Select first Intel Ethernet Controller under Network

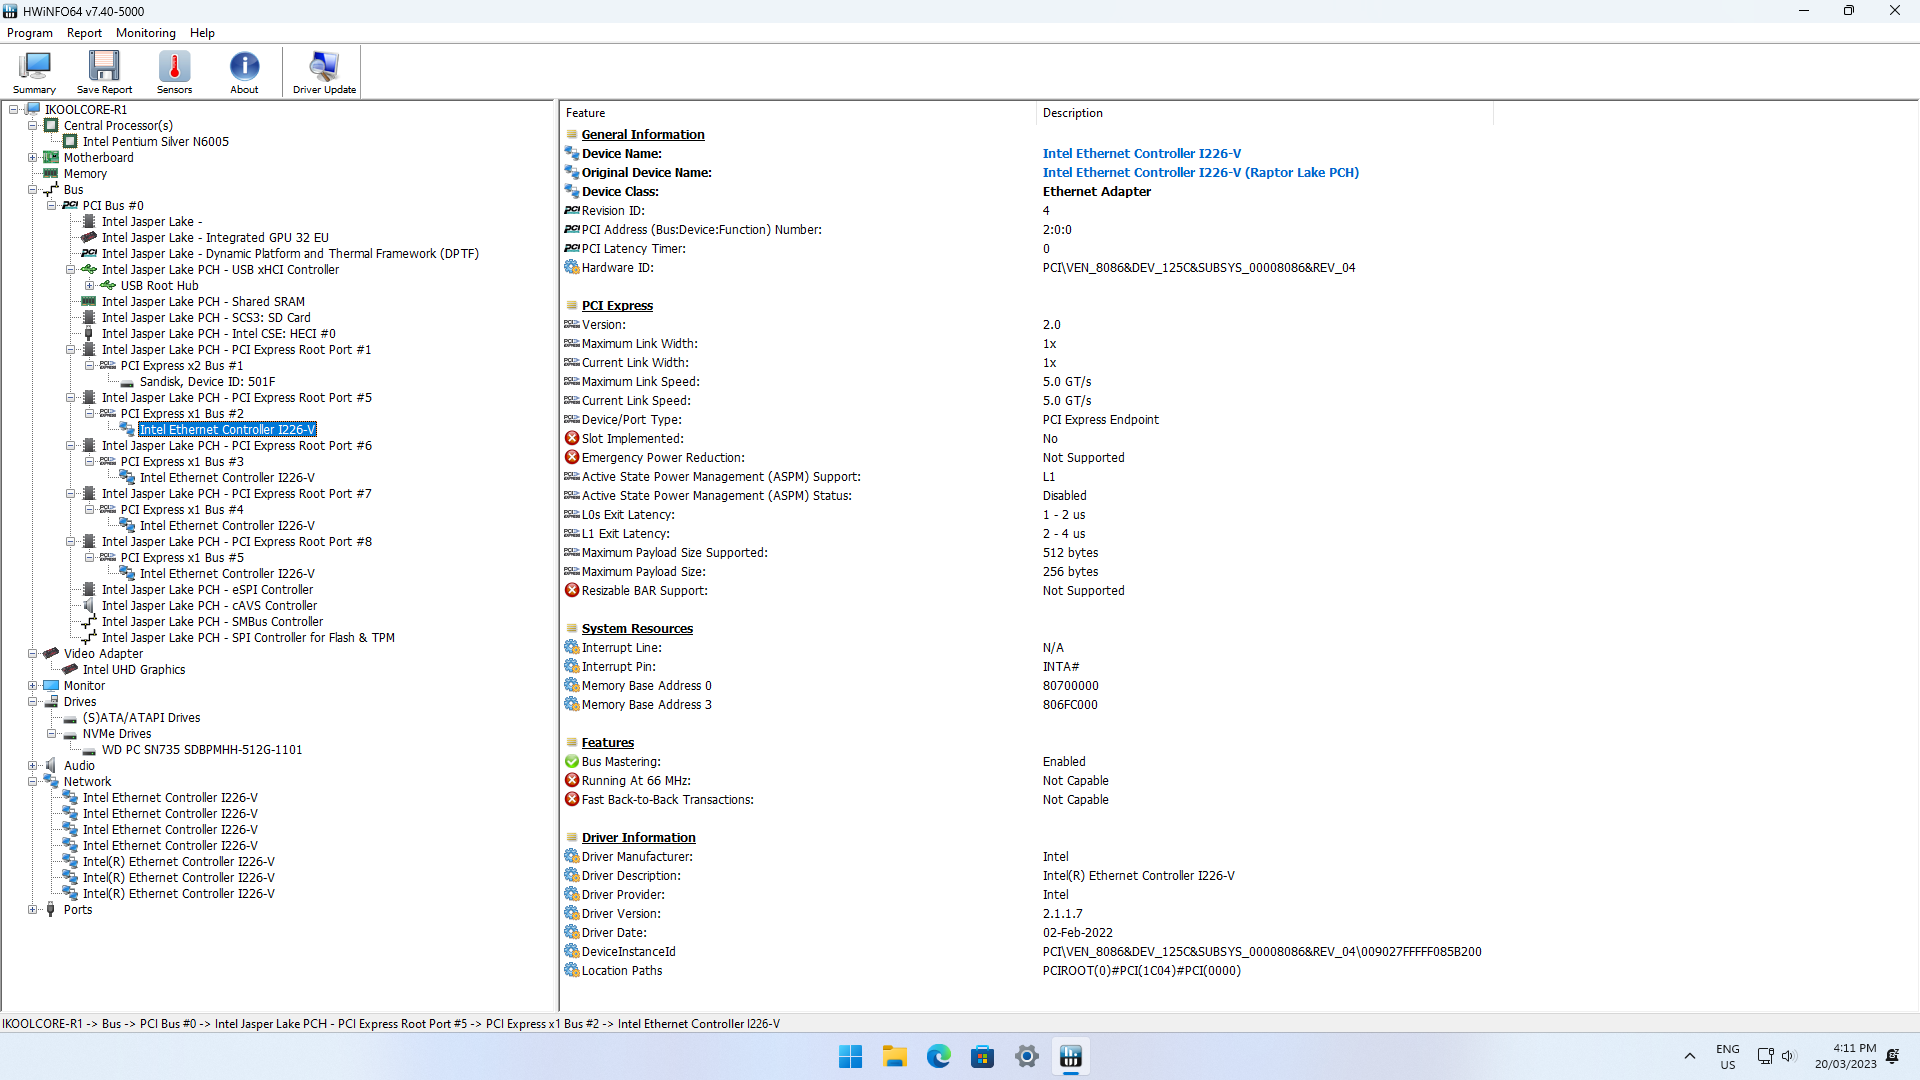(x=170, y=798)
